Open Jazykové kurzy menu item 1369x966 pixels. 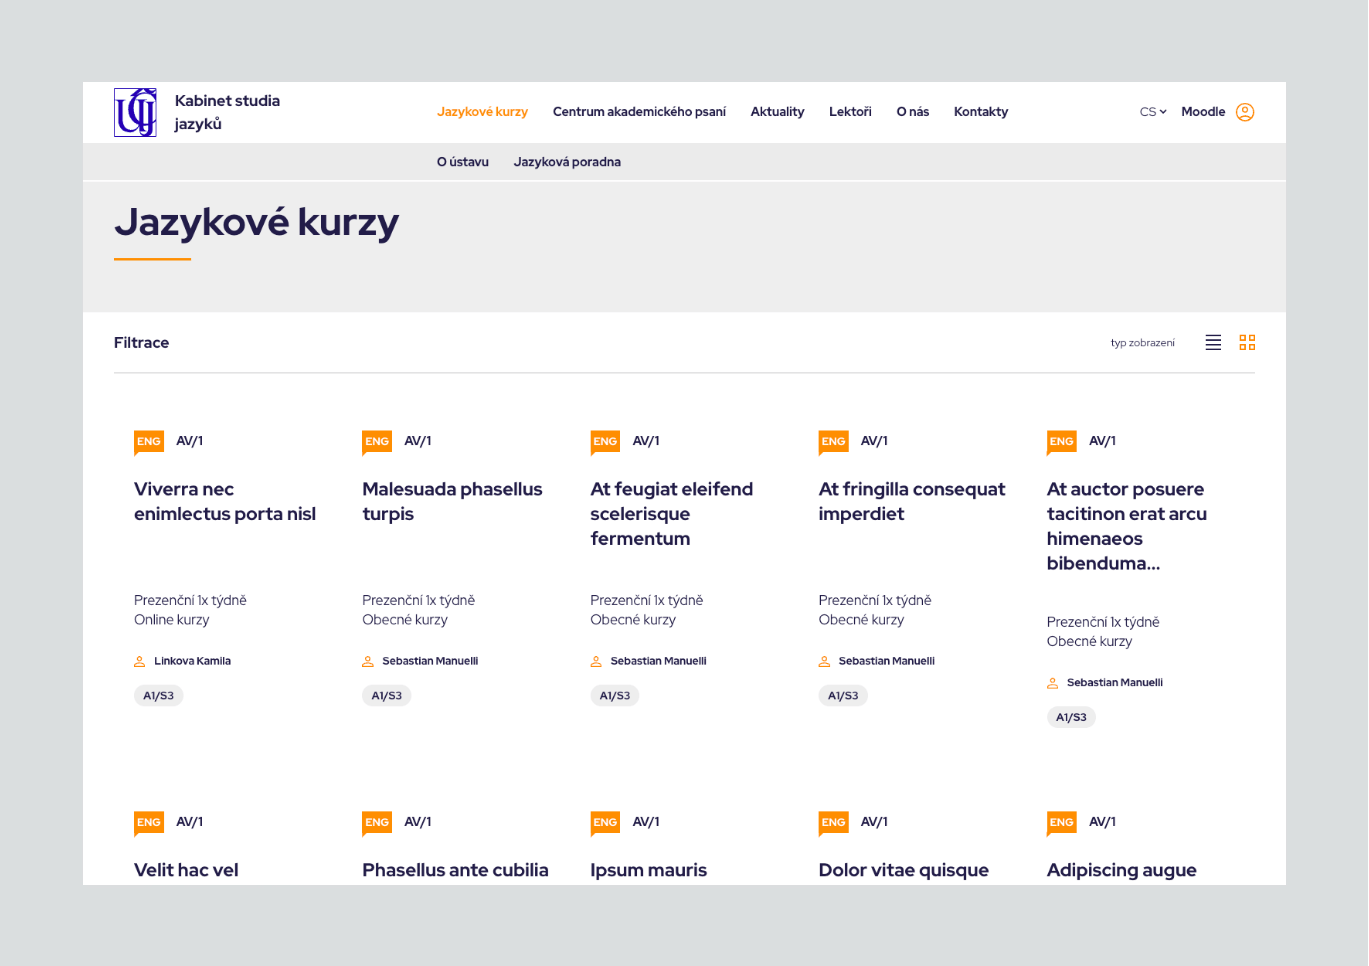tap(482, 112)
